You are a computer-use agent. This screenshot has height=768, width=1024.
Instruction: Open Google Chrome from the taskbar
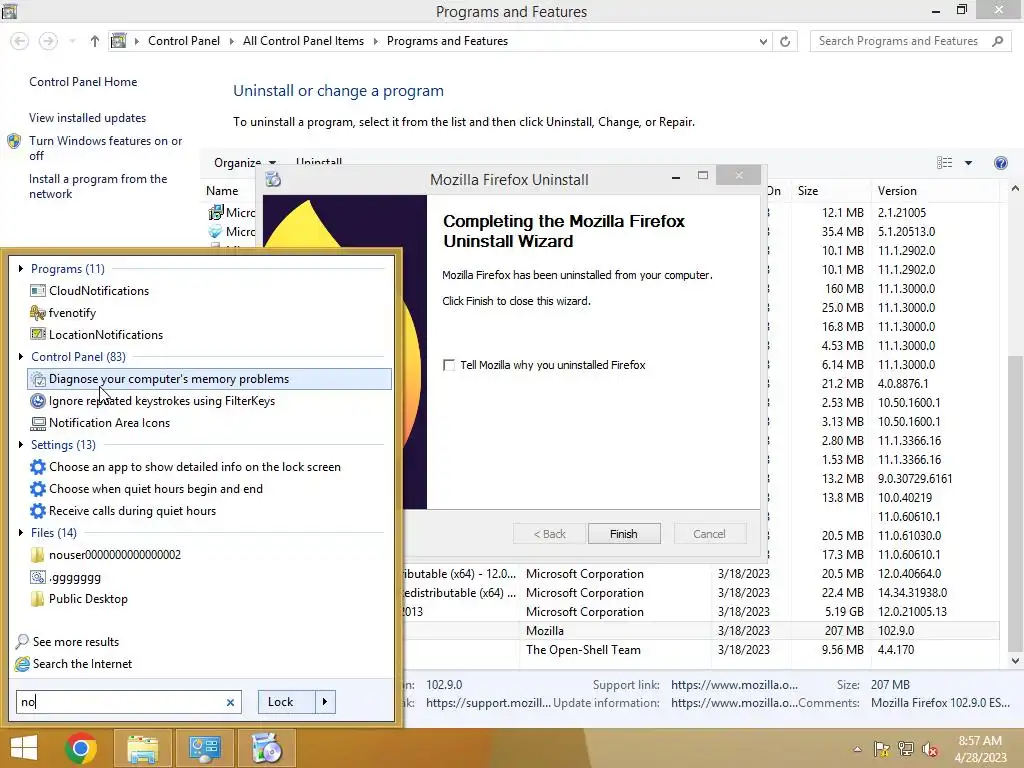coord(81,748)
